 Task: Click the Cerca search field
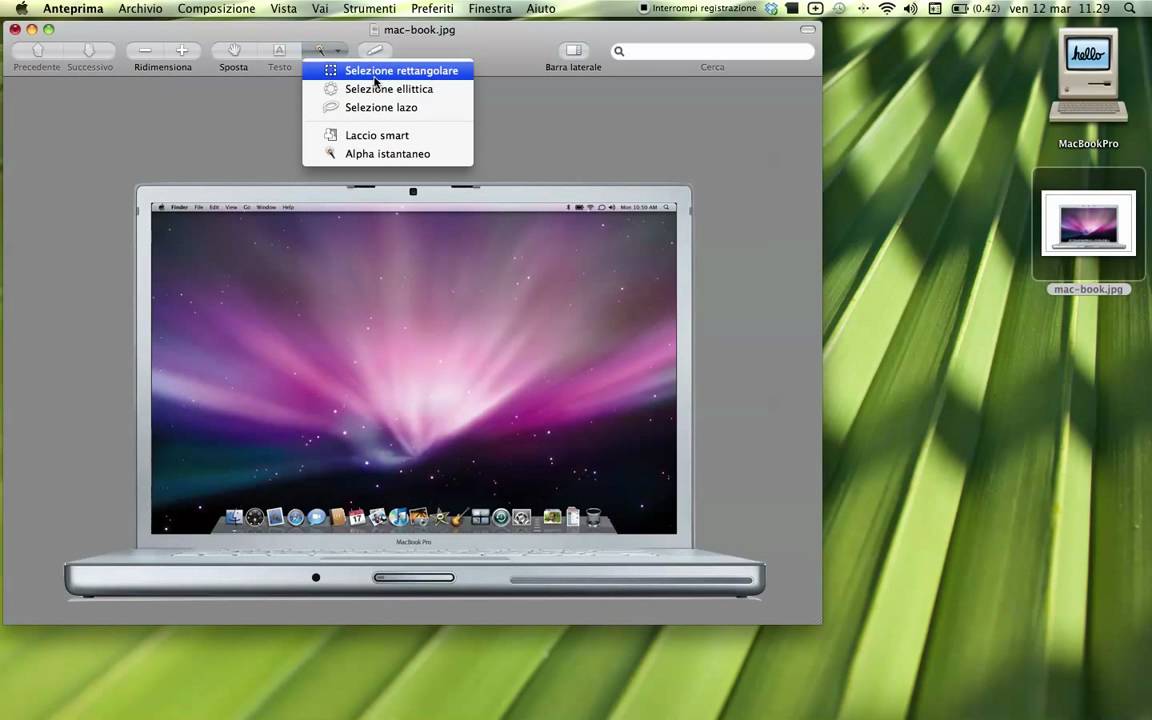pos(713,51)
